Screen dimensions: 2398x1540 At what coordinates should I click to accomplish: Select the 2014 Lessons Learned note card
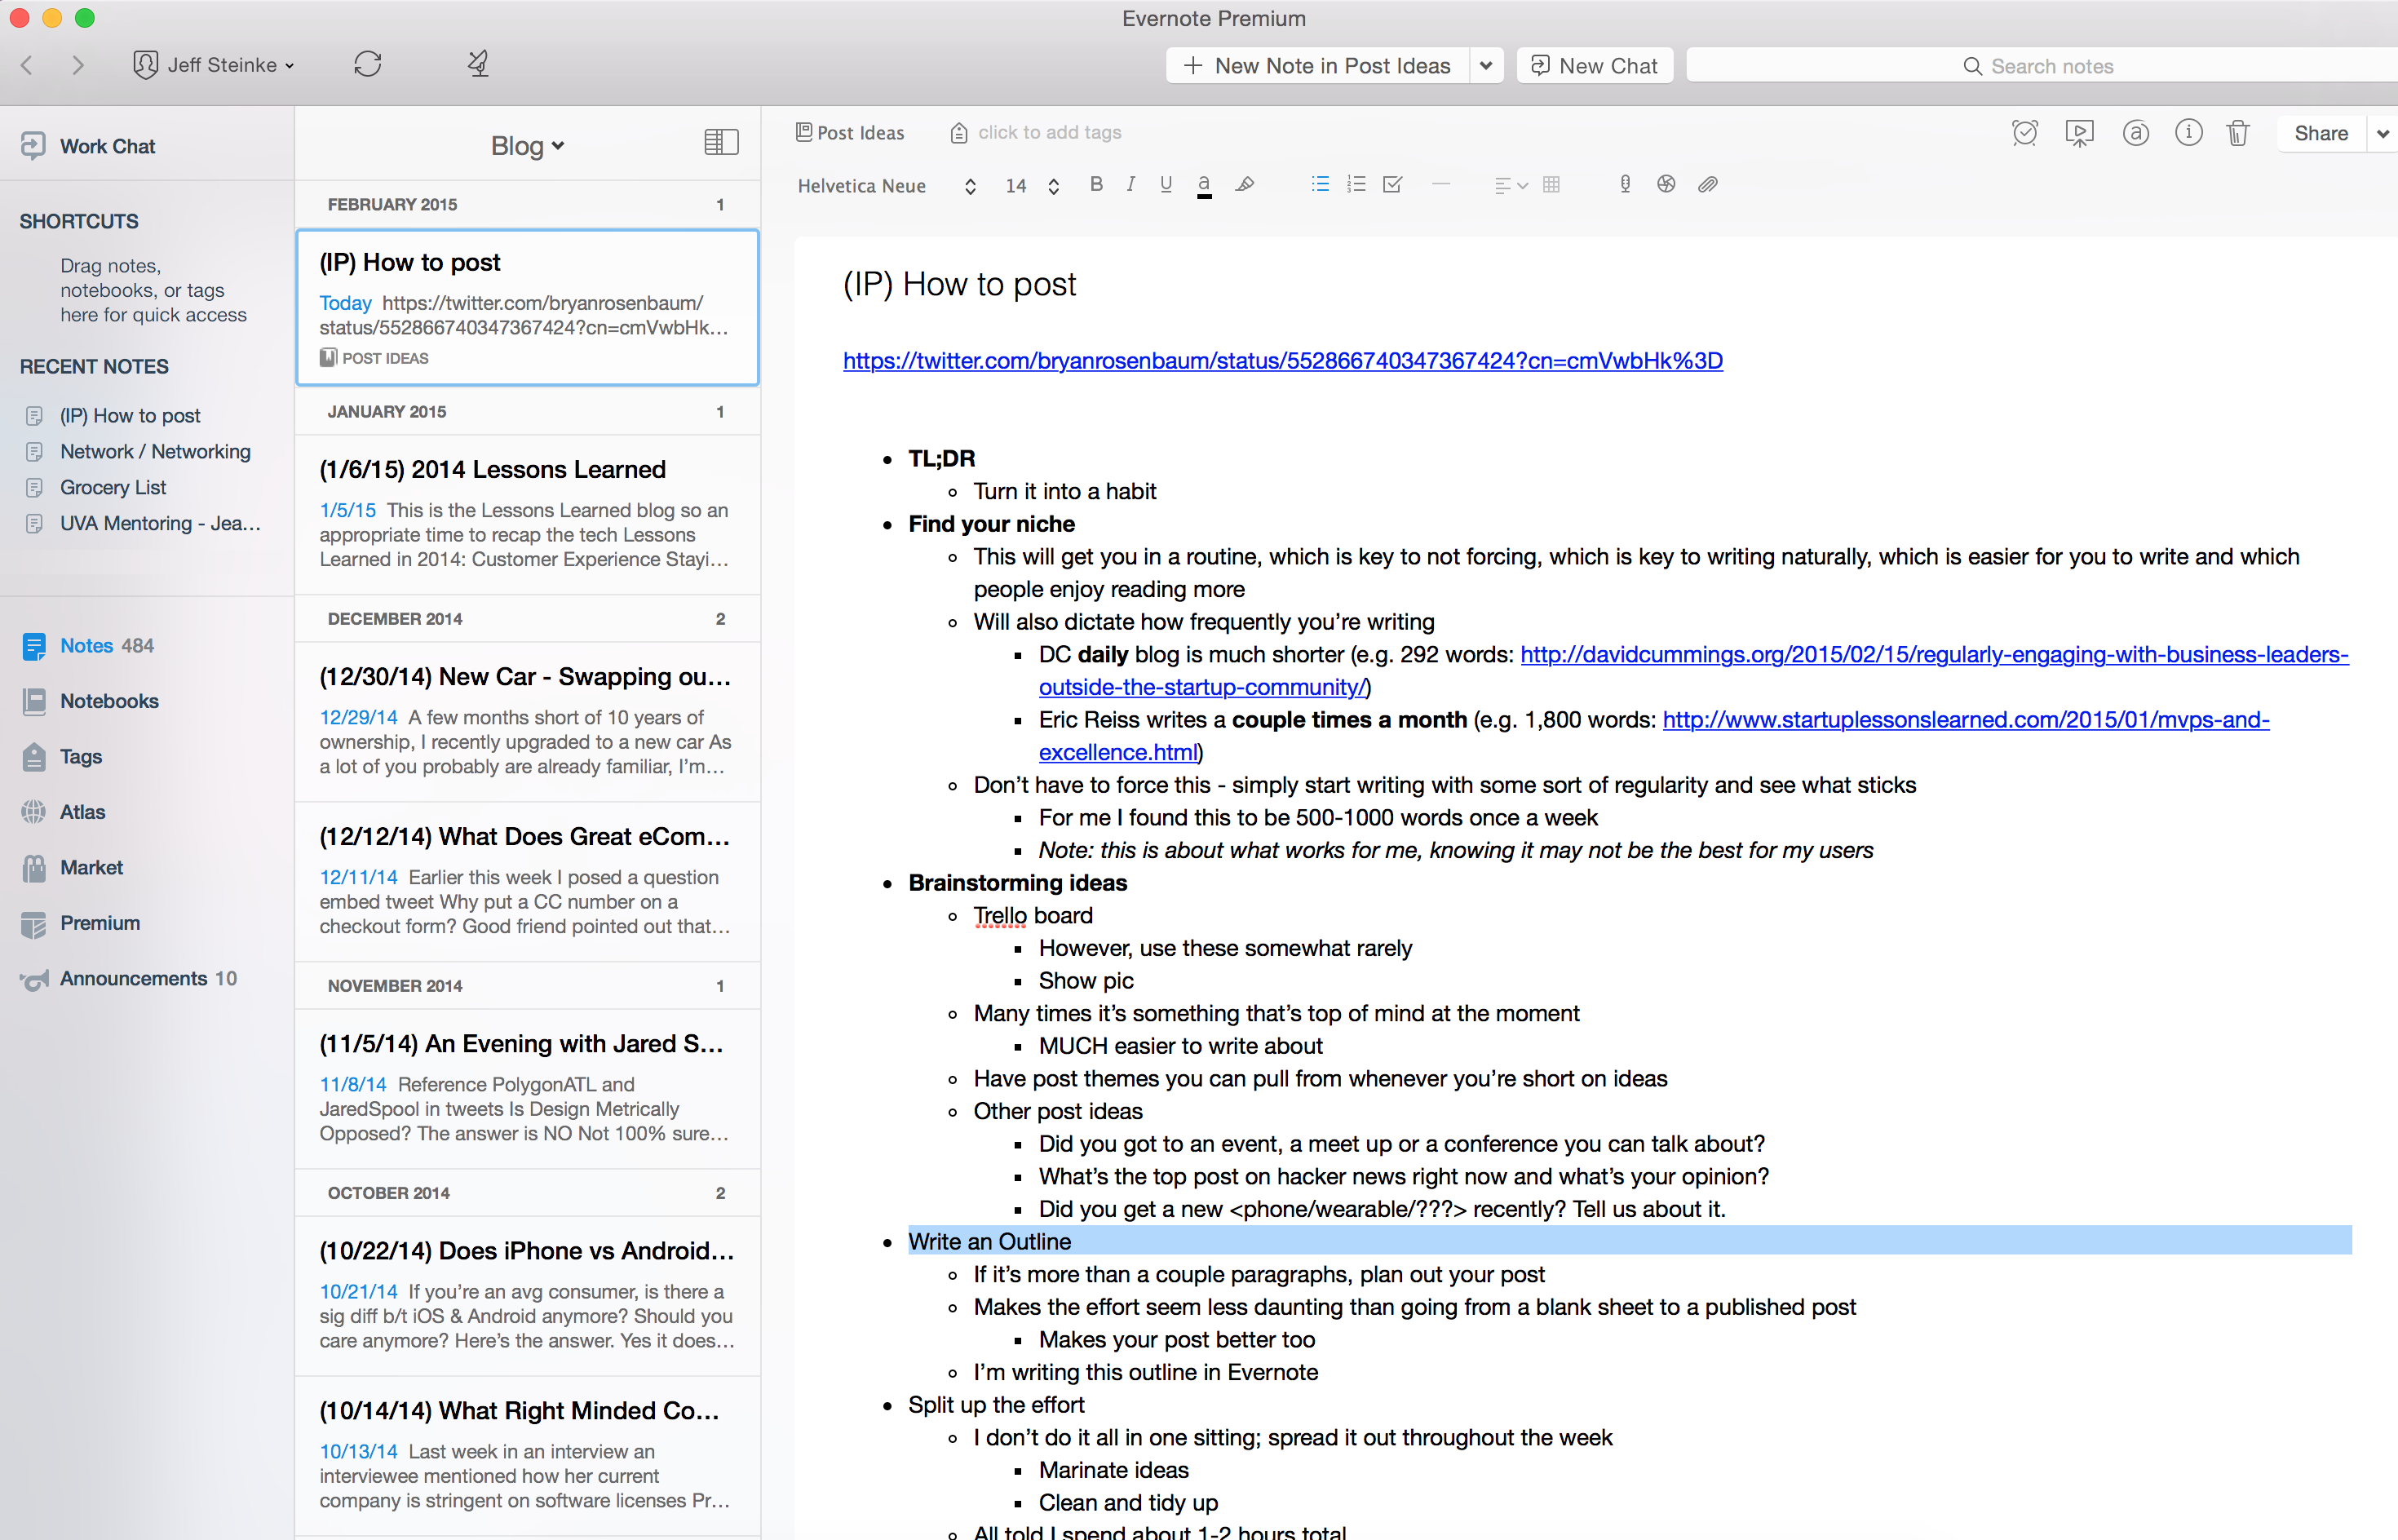pos(527,514)
